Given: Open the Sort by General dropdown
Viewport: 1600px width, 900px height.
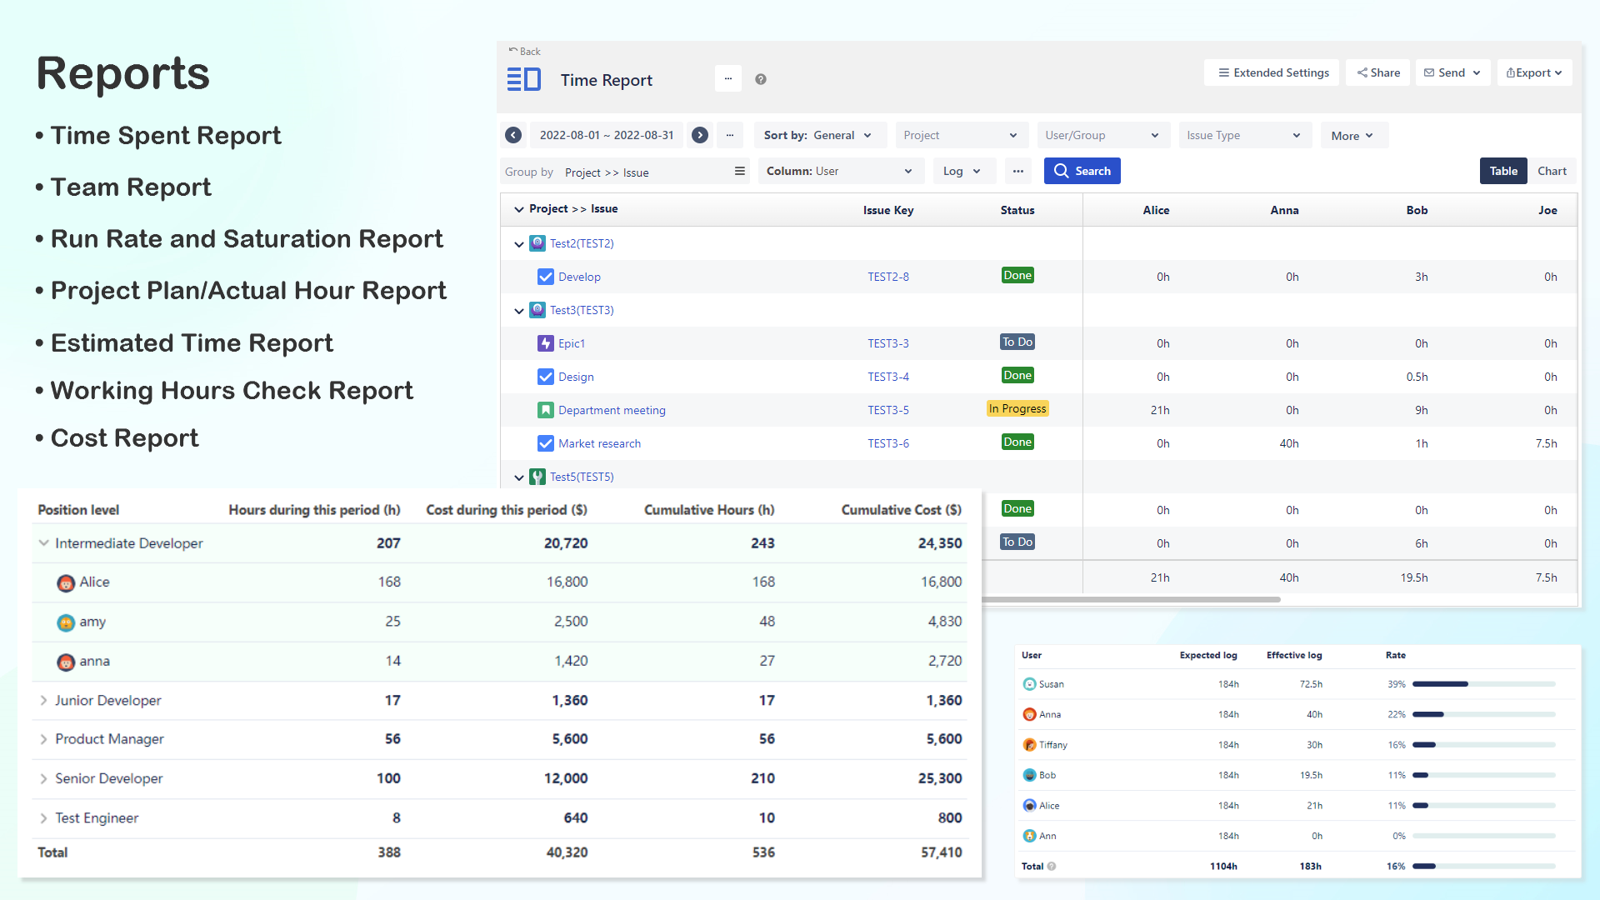Looking at the screenshot, I should point(817,135).
